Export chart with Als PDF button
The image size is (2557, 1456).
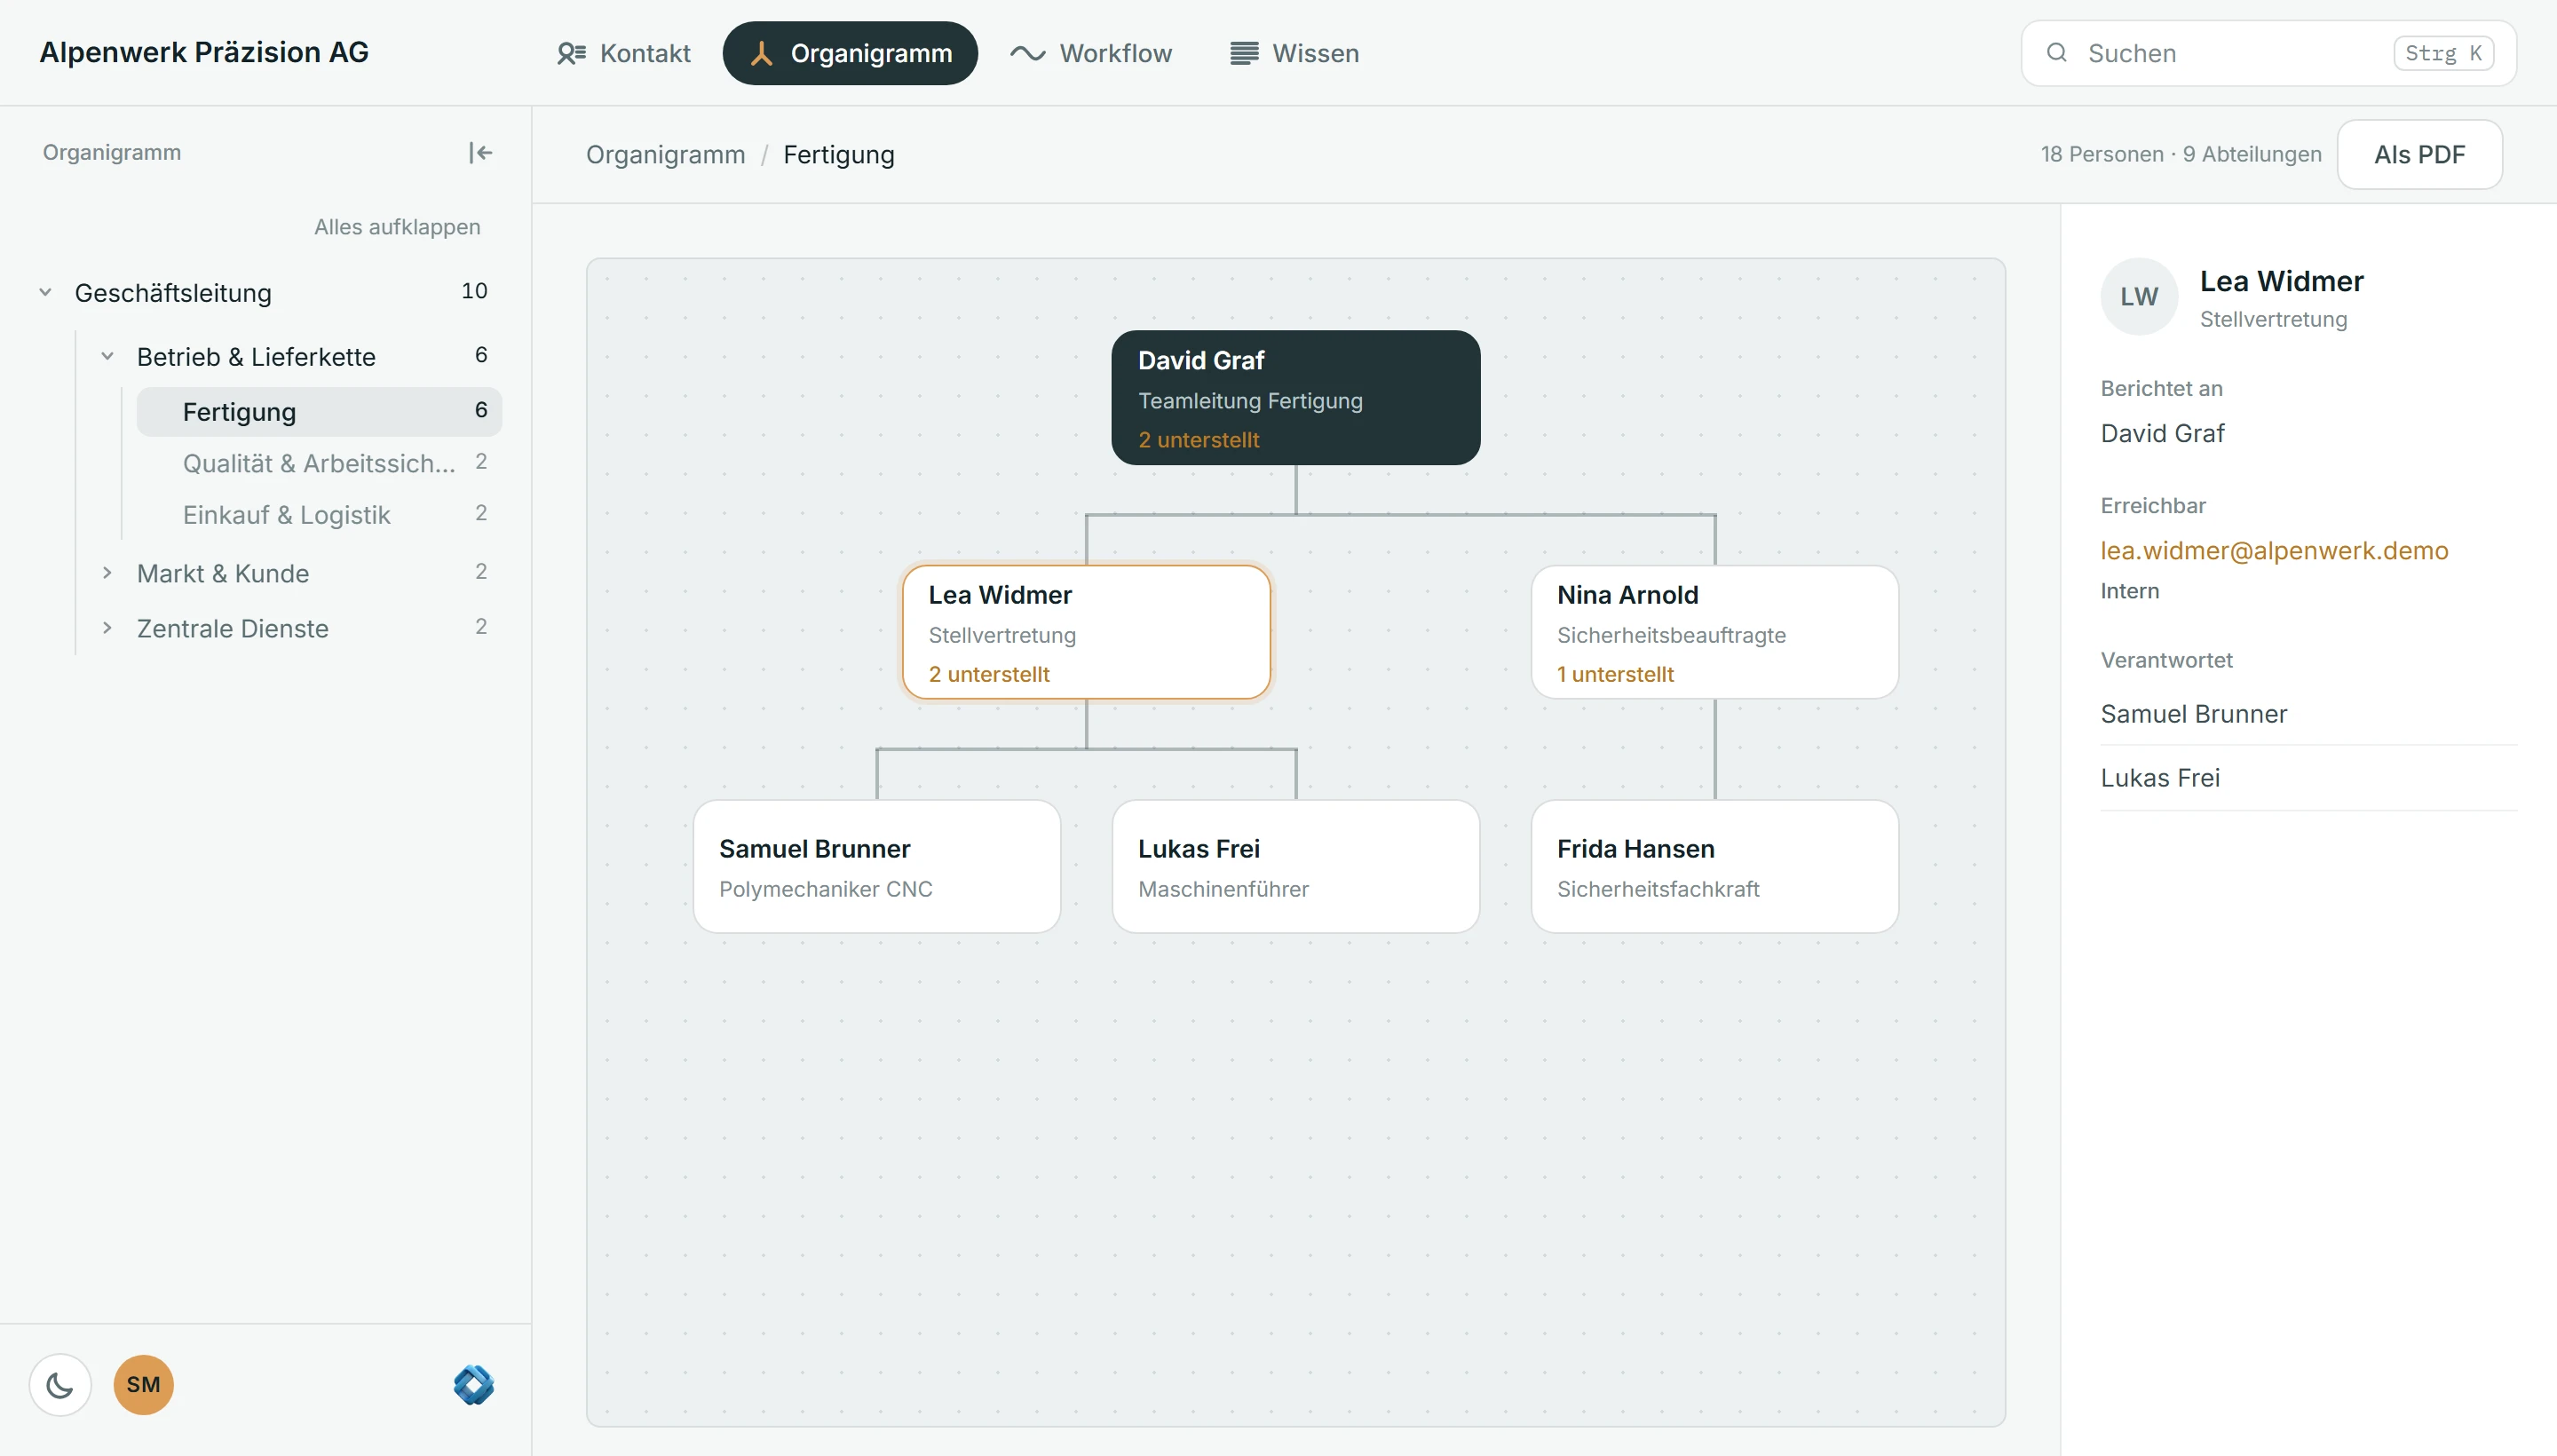click(x=2420, y=154)
